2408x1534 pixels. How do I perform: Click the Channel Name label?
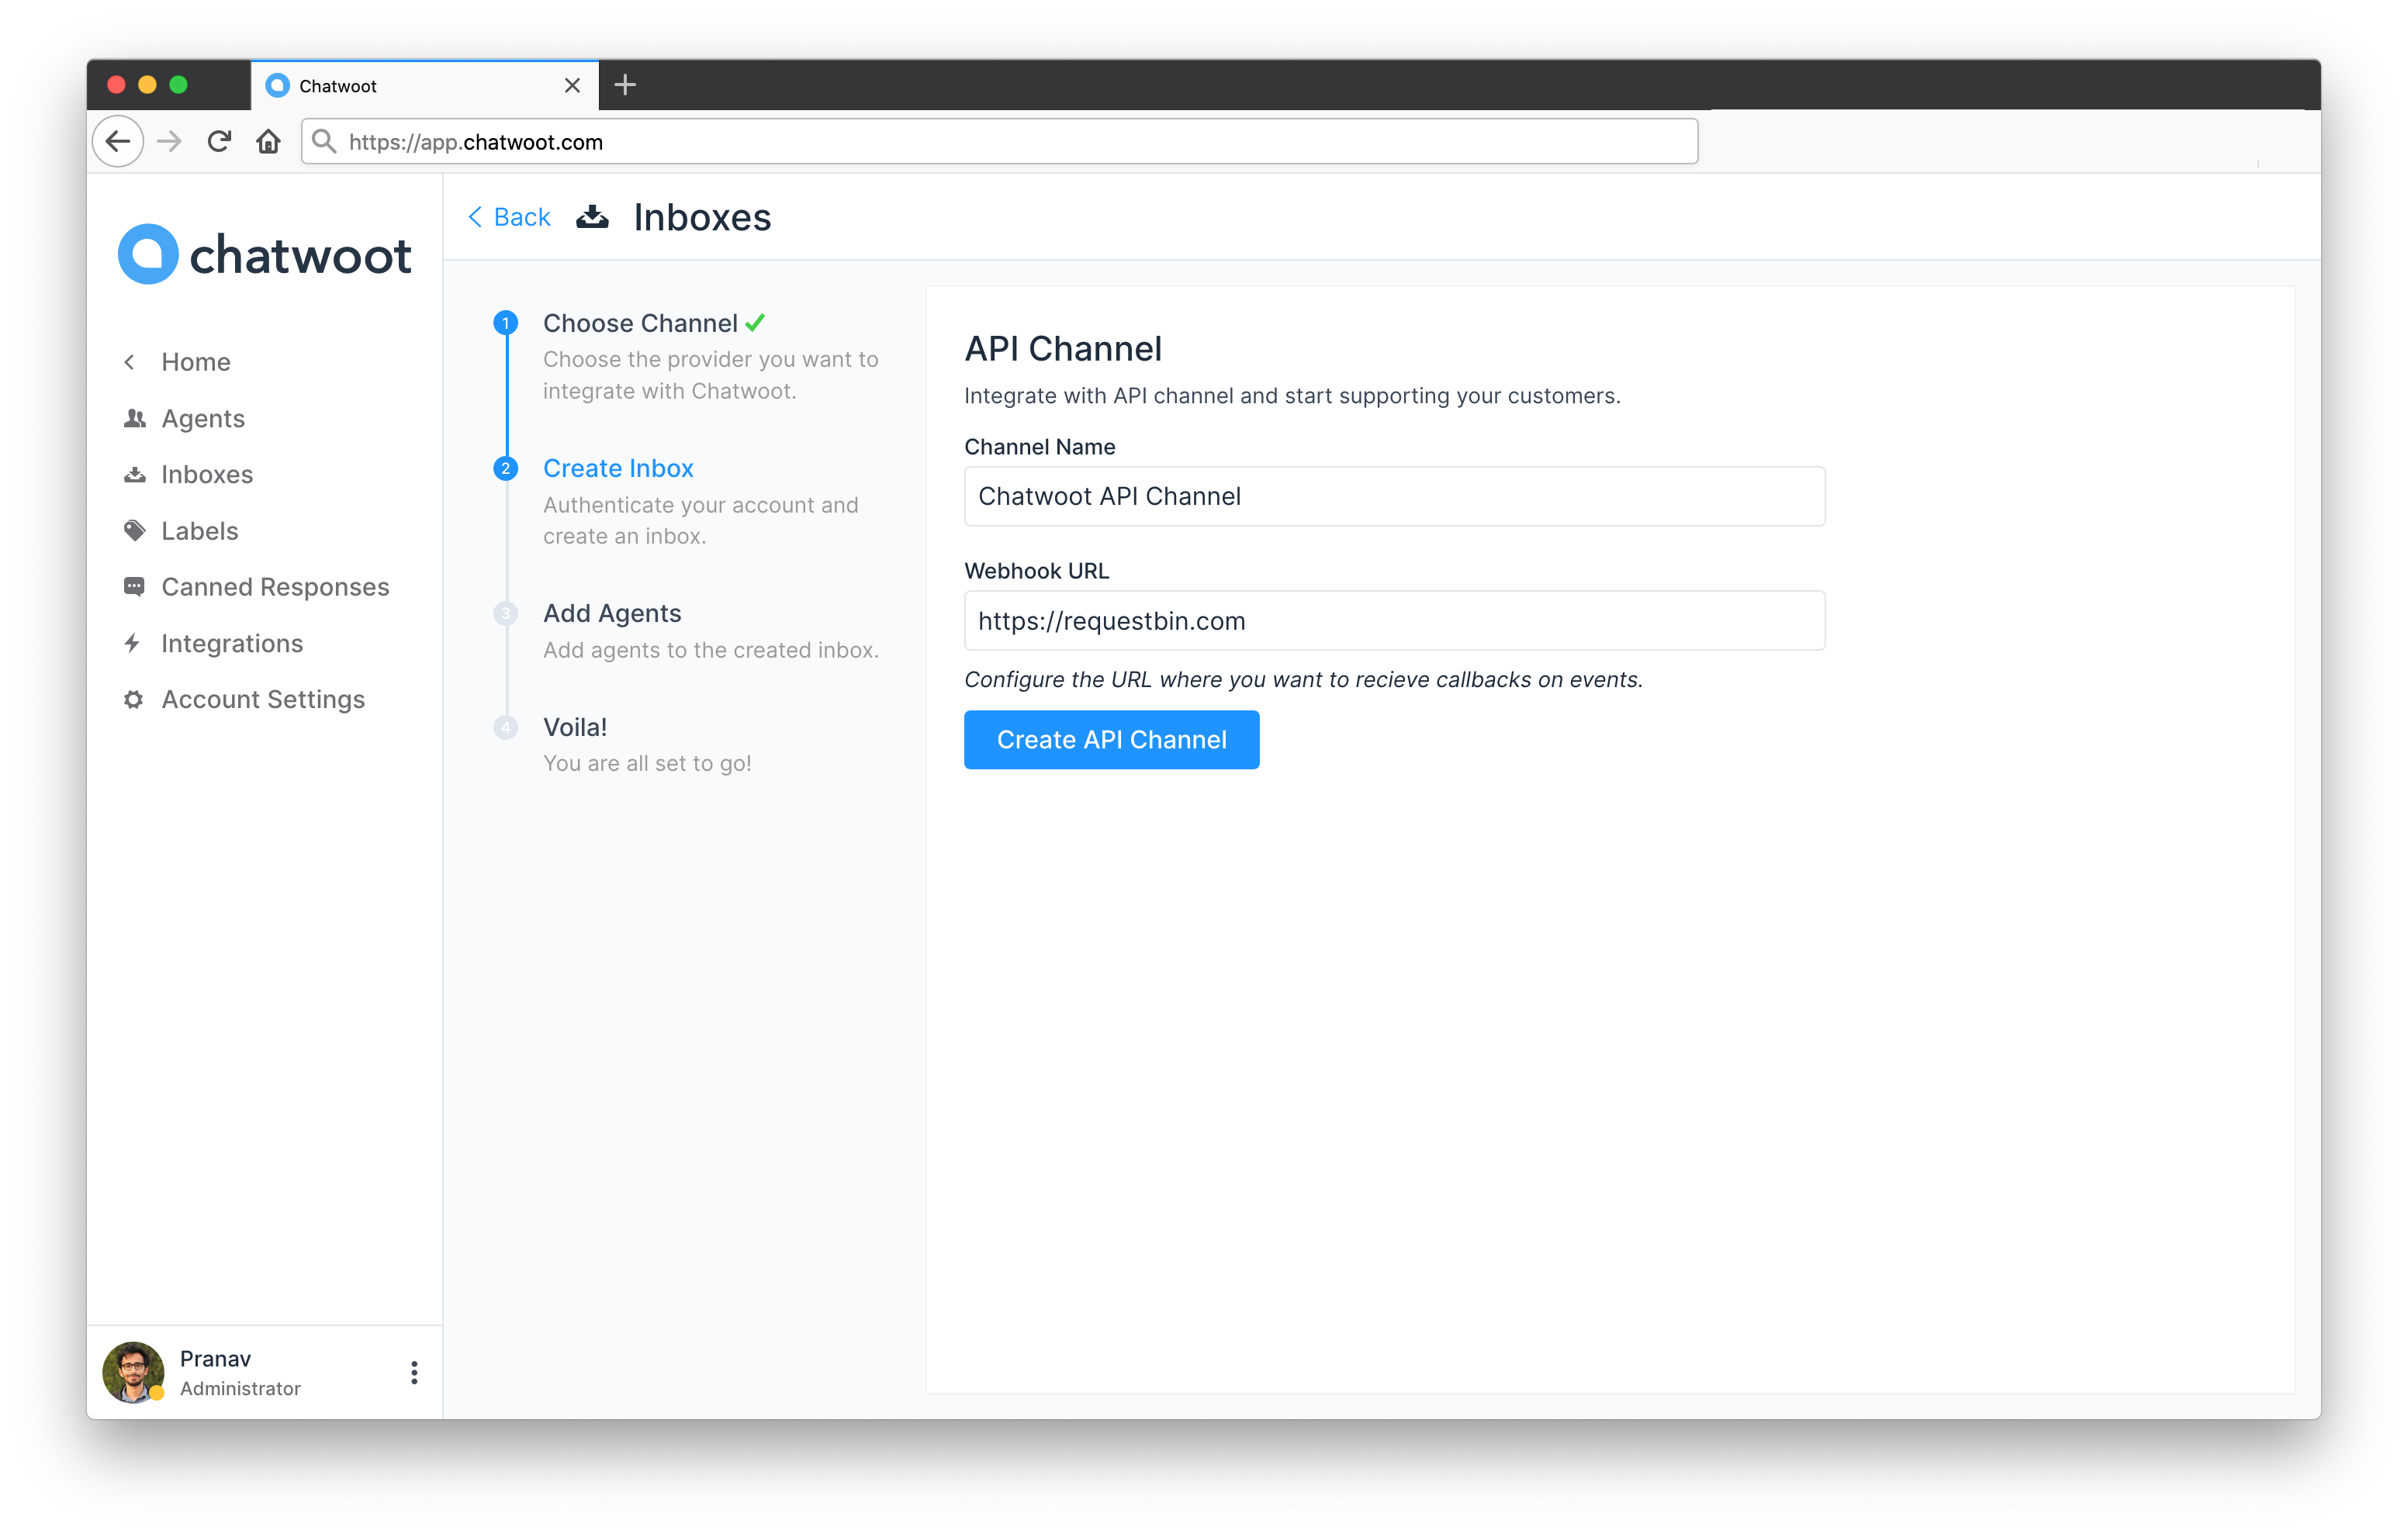tap(1039, 447)
